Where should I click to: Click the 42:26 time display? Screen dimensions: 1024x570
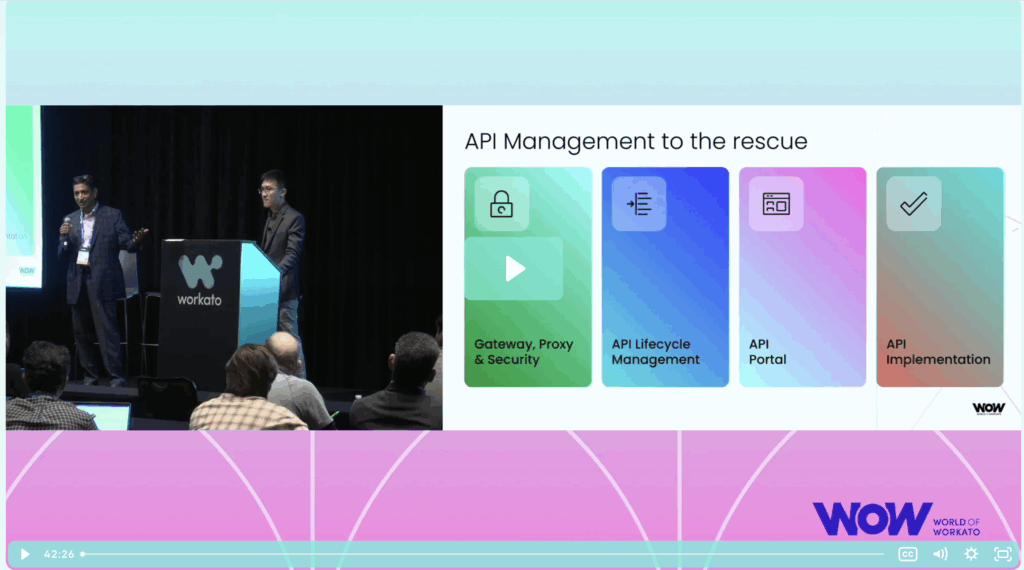point(58,554)
